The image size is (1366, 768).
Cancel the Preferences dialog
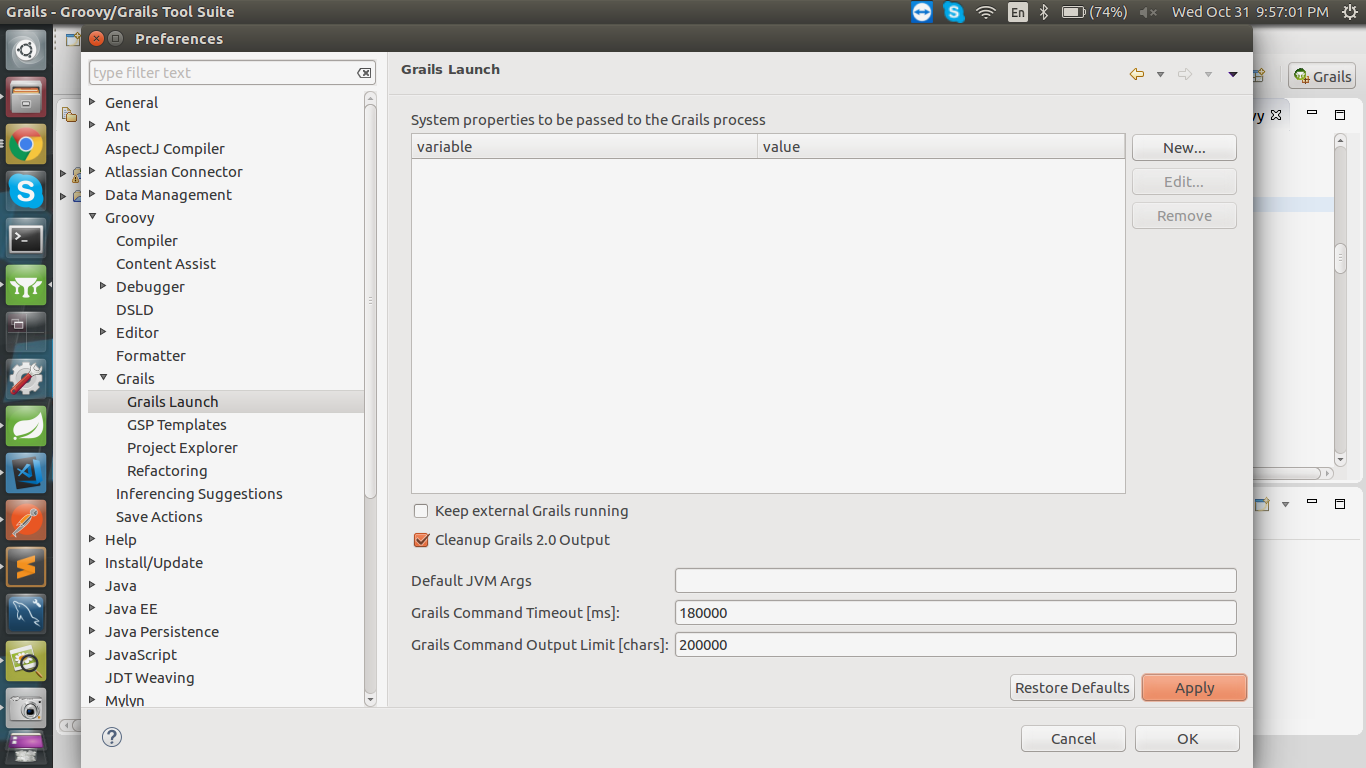(x=1073, y=739)
